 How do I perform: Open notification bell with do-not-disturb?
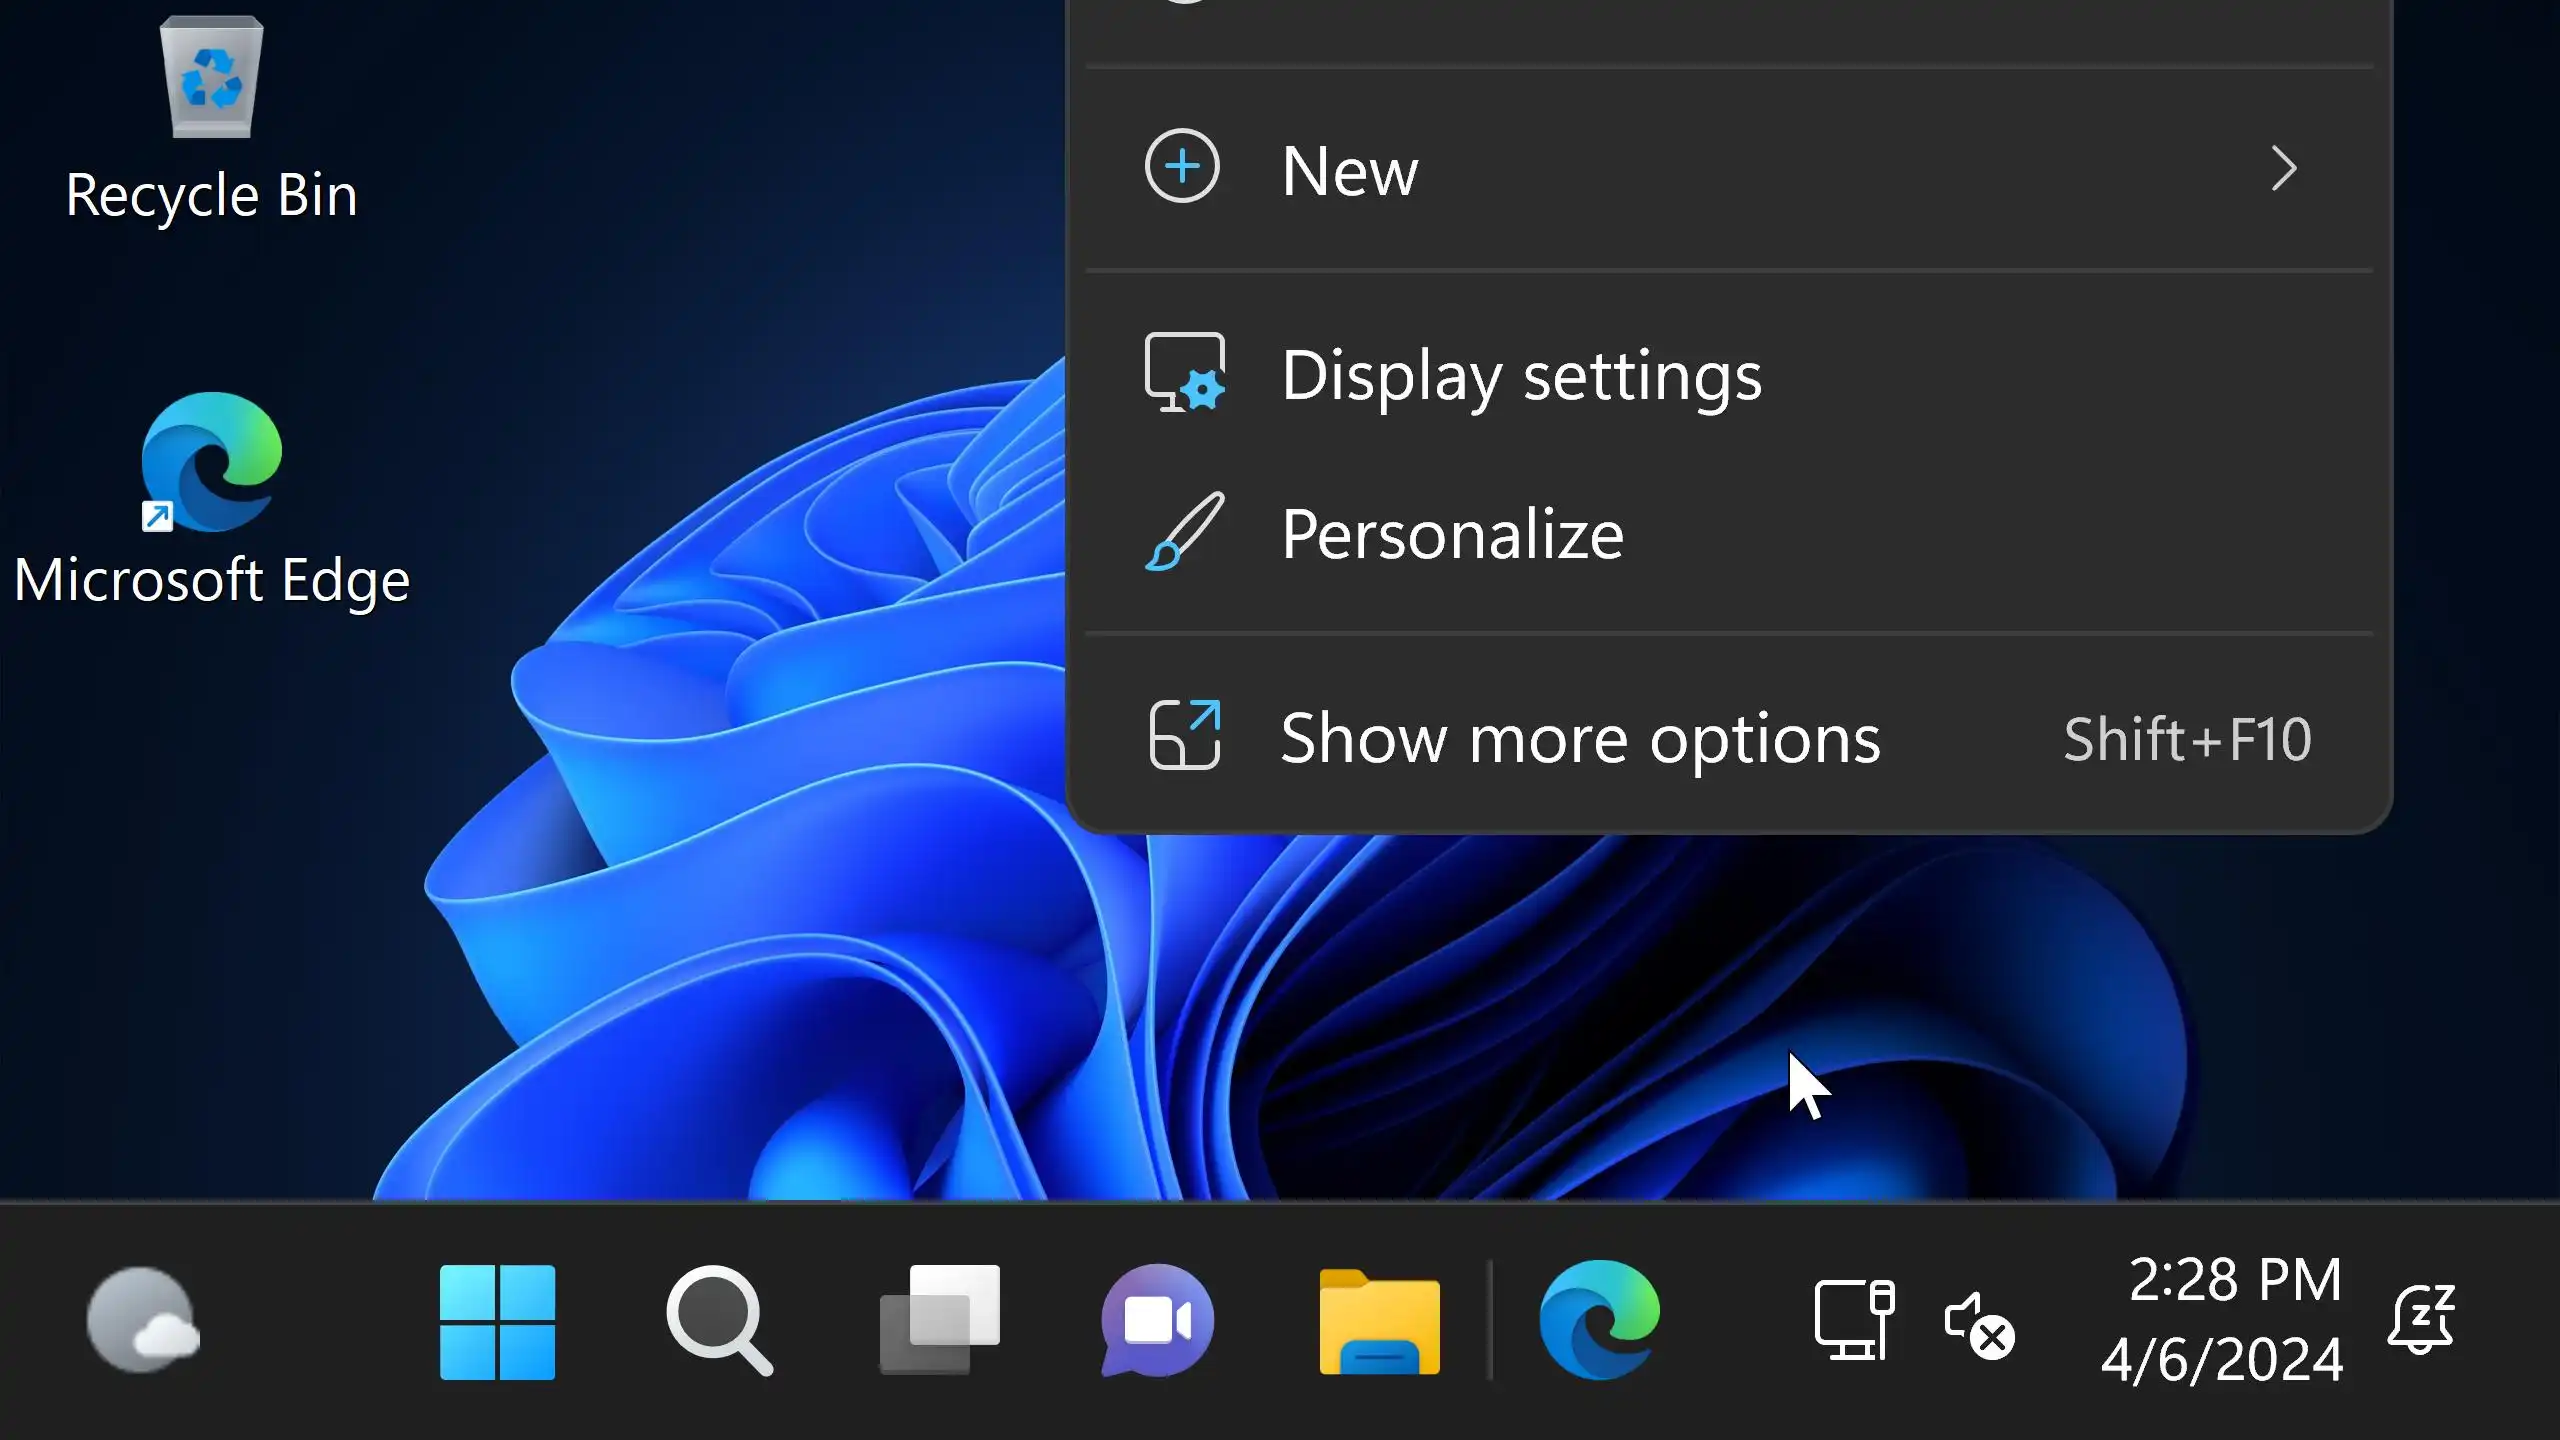point(2420,1320)
